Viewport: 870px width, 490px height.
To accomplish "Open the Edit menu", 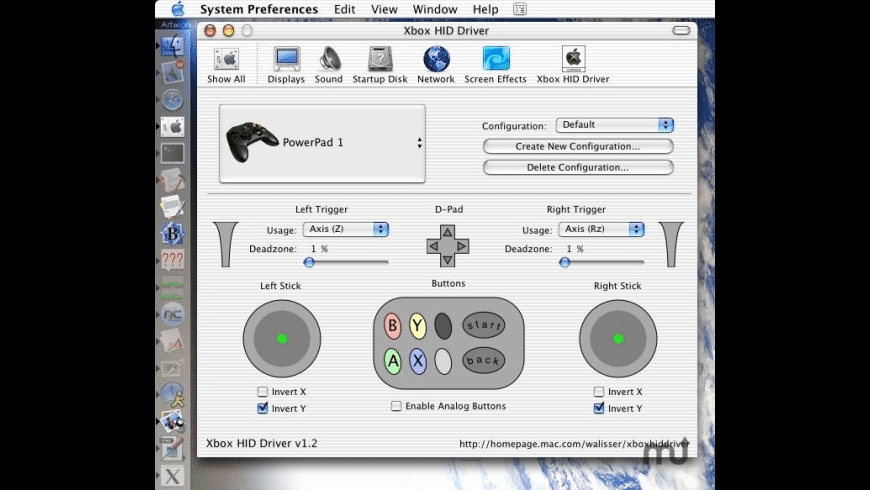I will pos(344,9).
